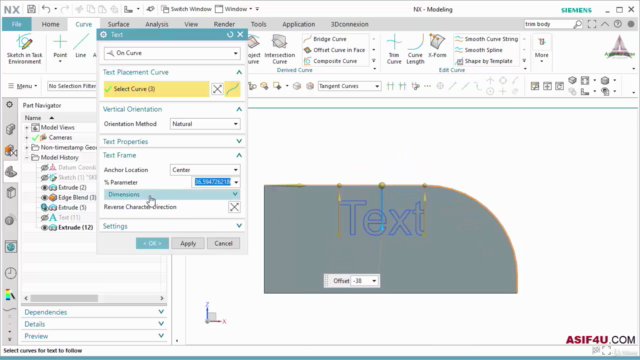Click Offset Curve in Face
The image size is (640, 360).
point(334,50)
